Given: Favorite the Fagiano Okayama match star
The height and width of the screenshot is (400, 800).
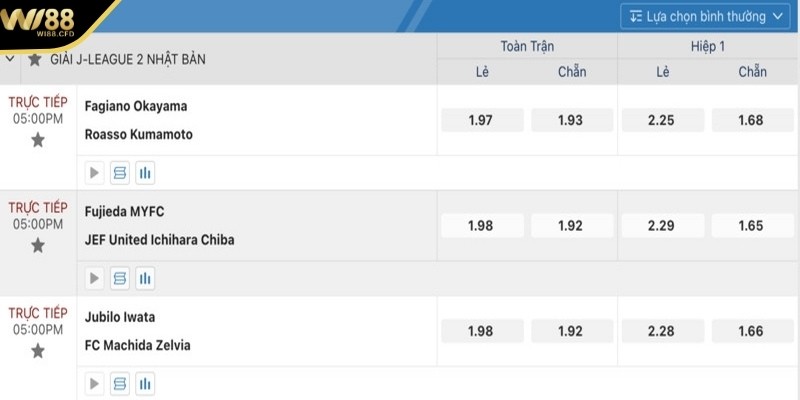Looking at the screenshot, I should [38, 140].
